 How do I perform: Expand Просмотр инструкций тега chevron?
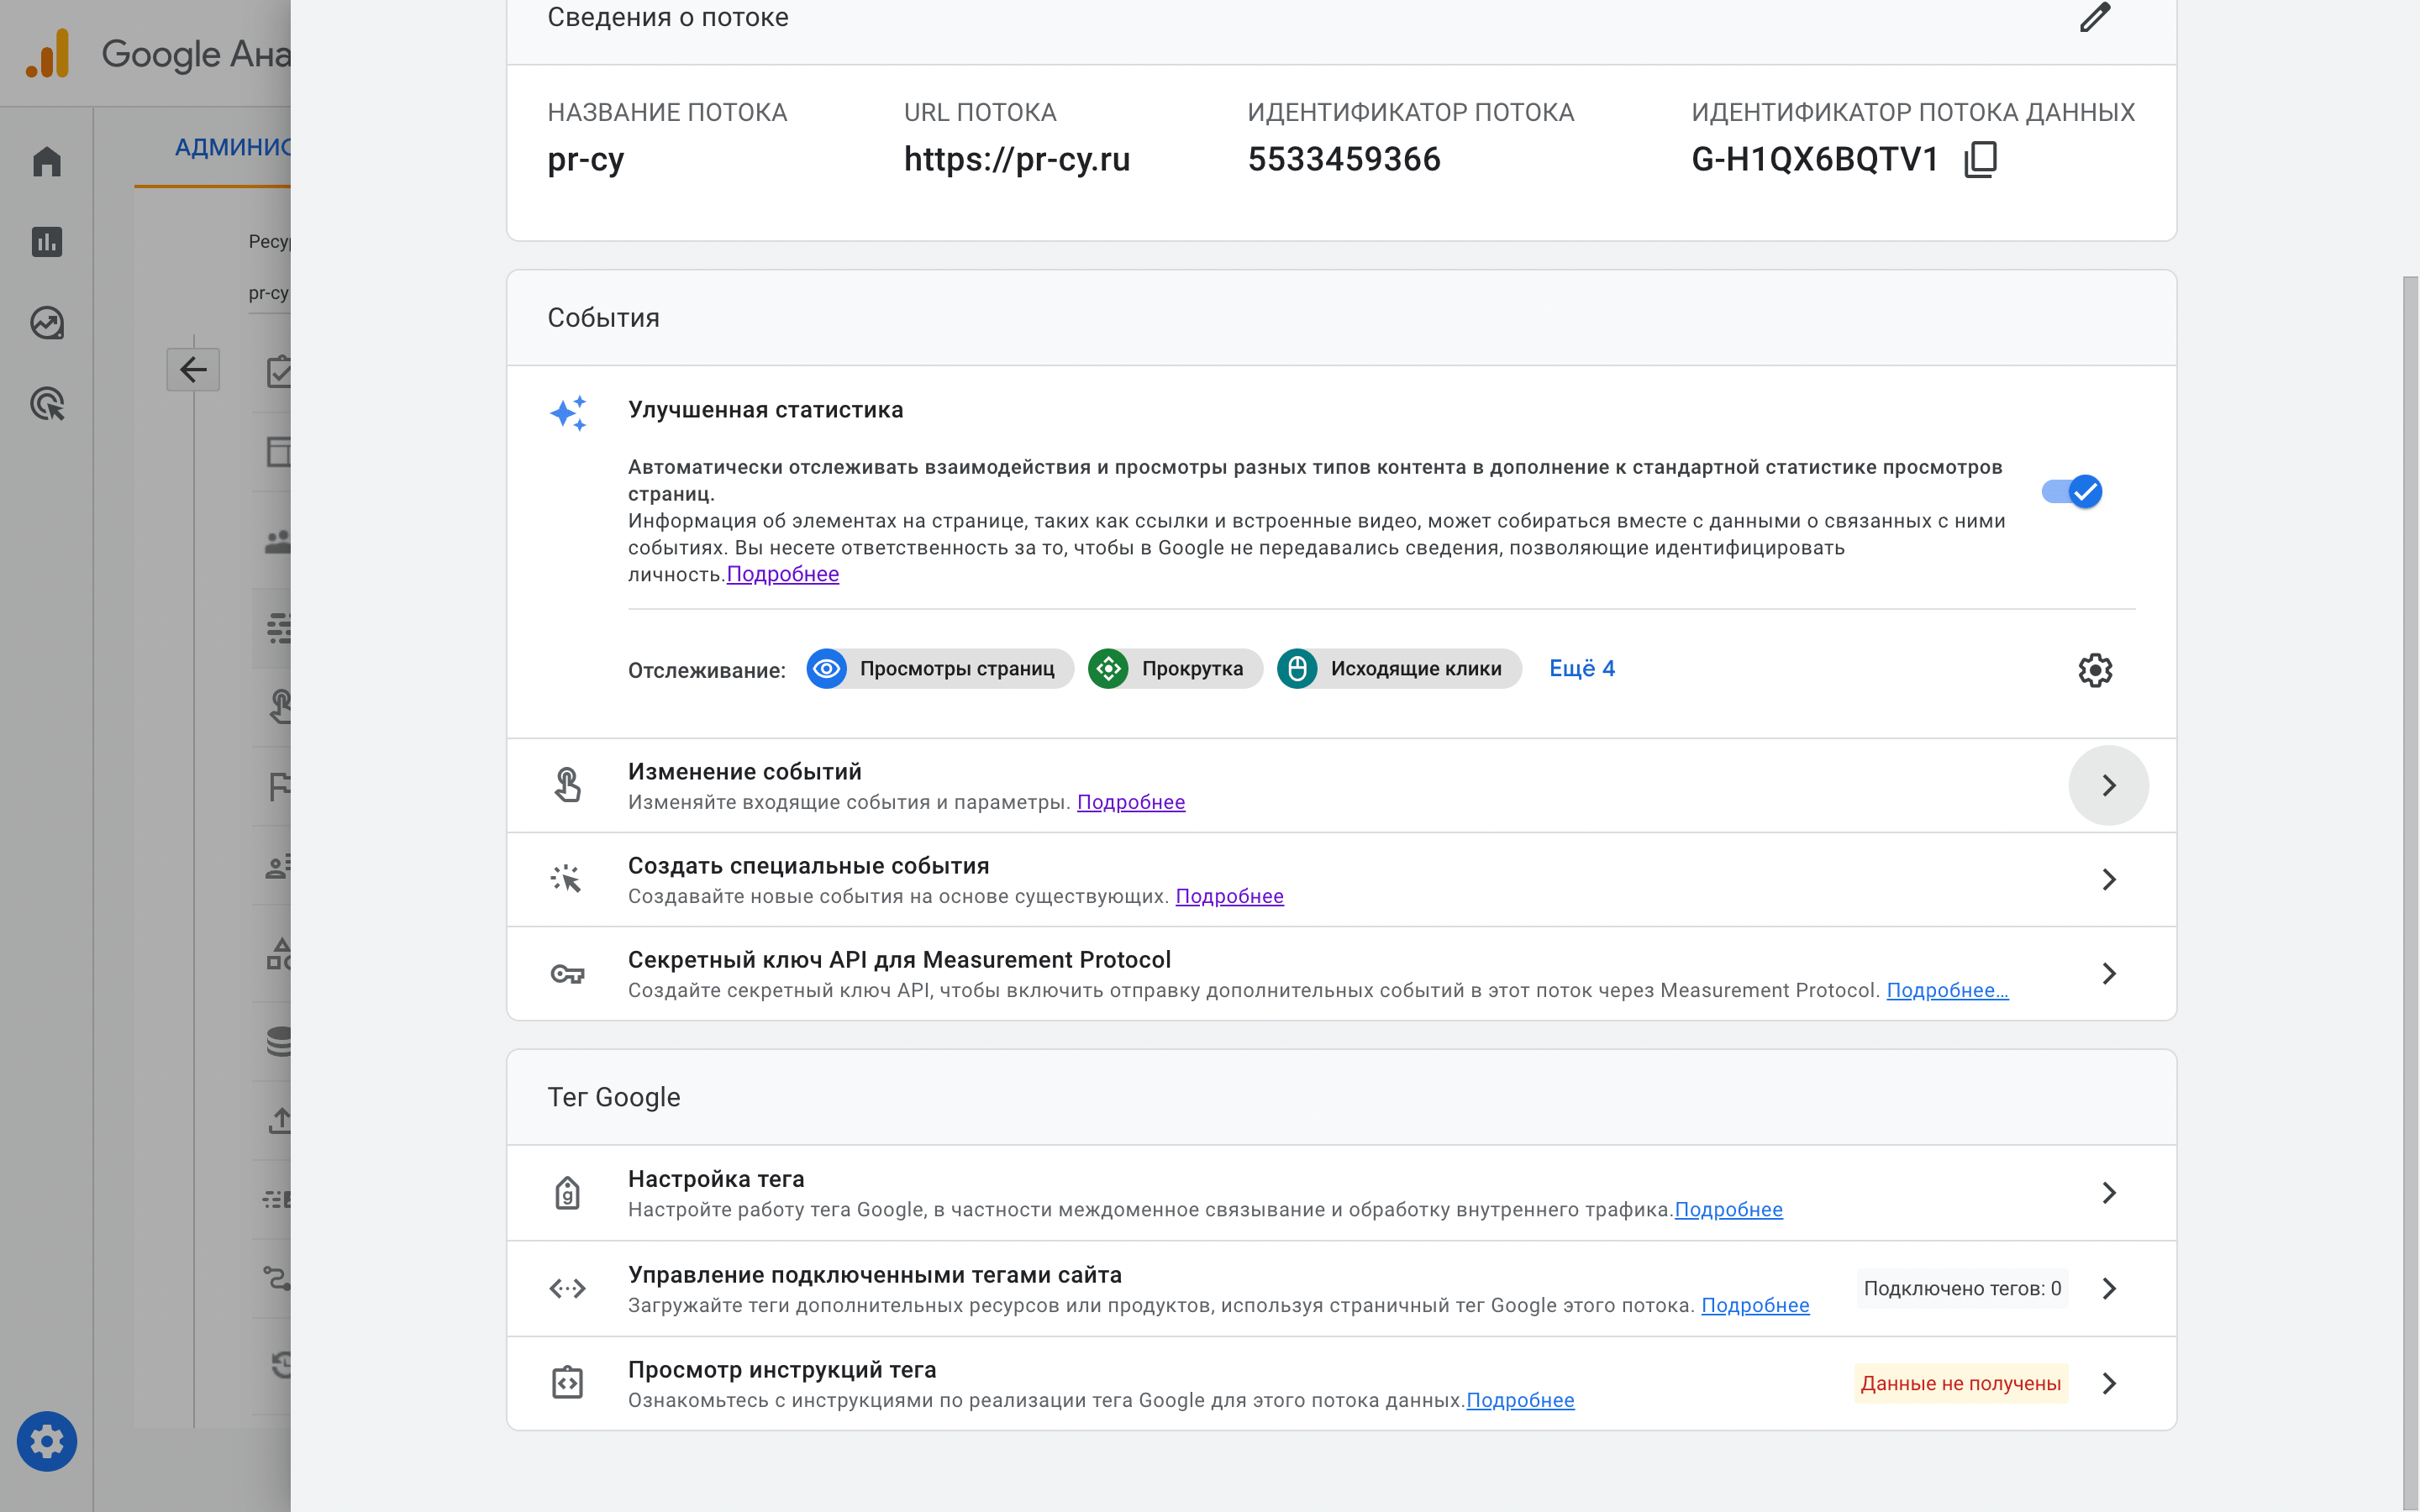pyautogui.click(x=2108, y=1383)
